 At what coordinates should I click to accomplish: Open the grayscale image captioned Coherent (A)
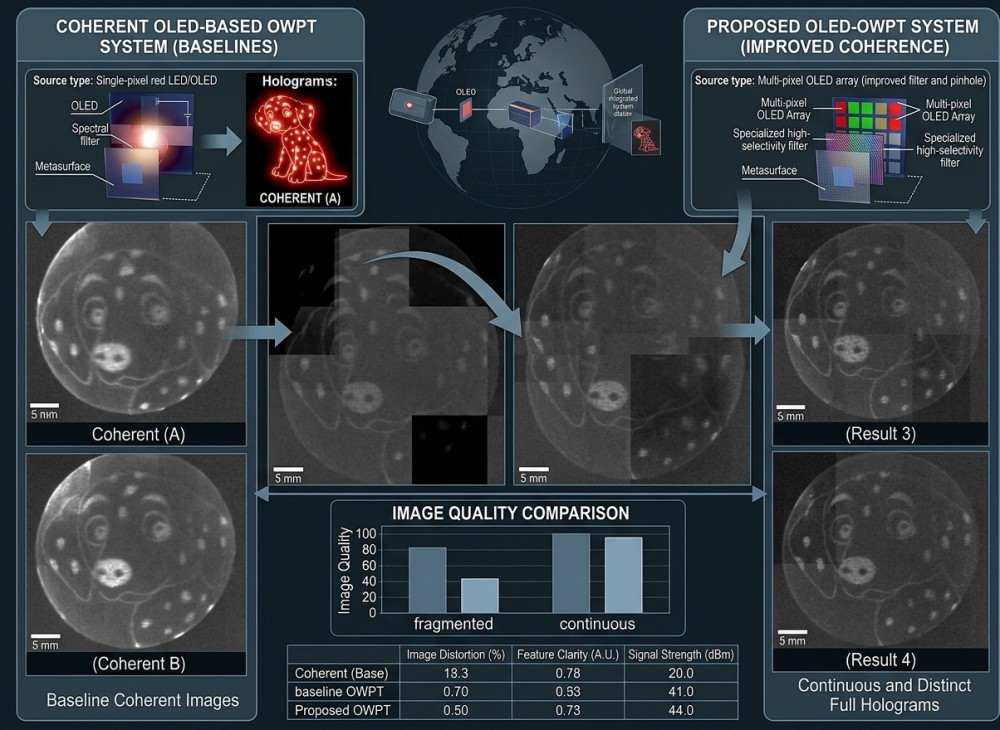point(136,322)
